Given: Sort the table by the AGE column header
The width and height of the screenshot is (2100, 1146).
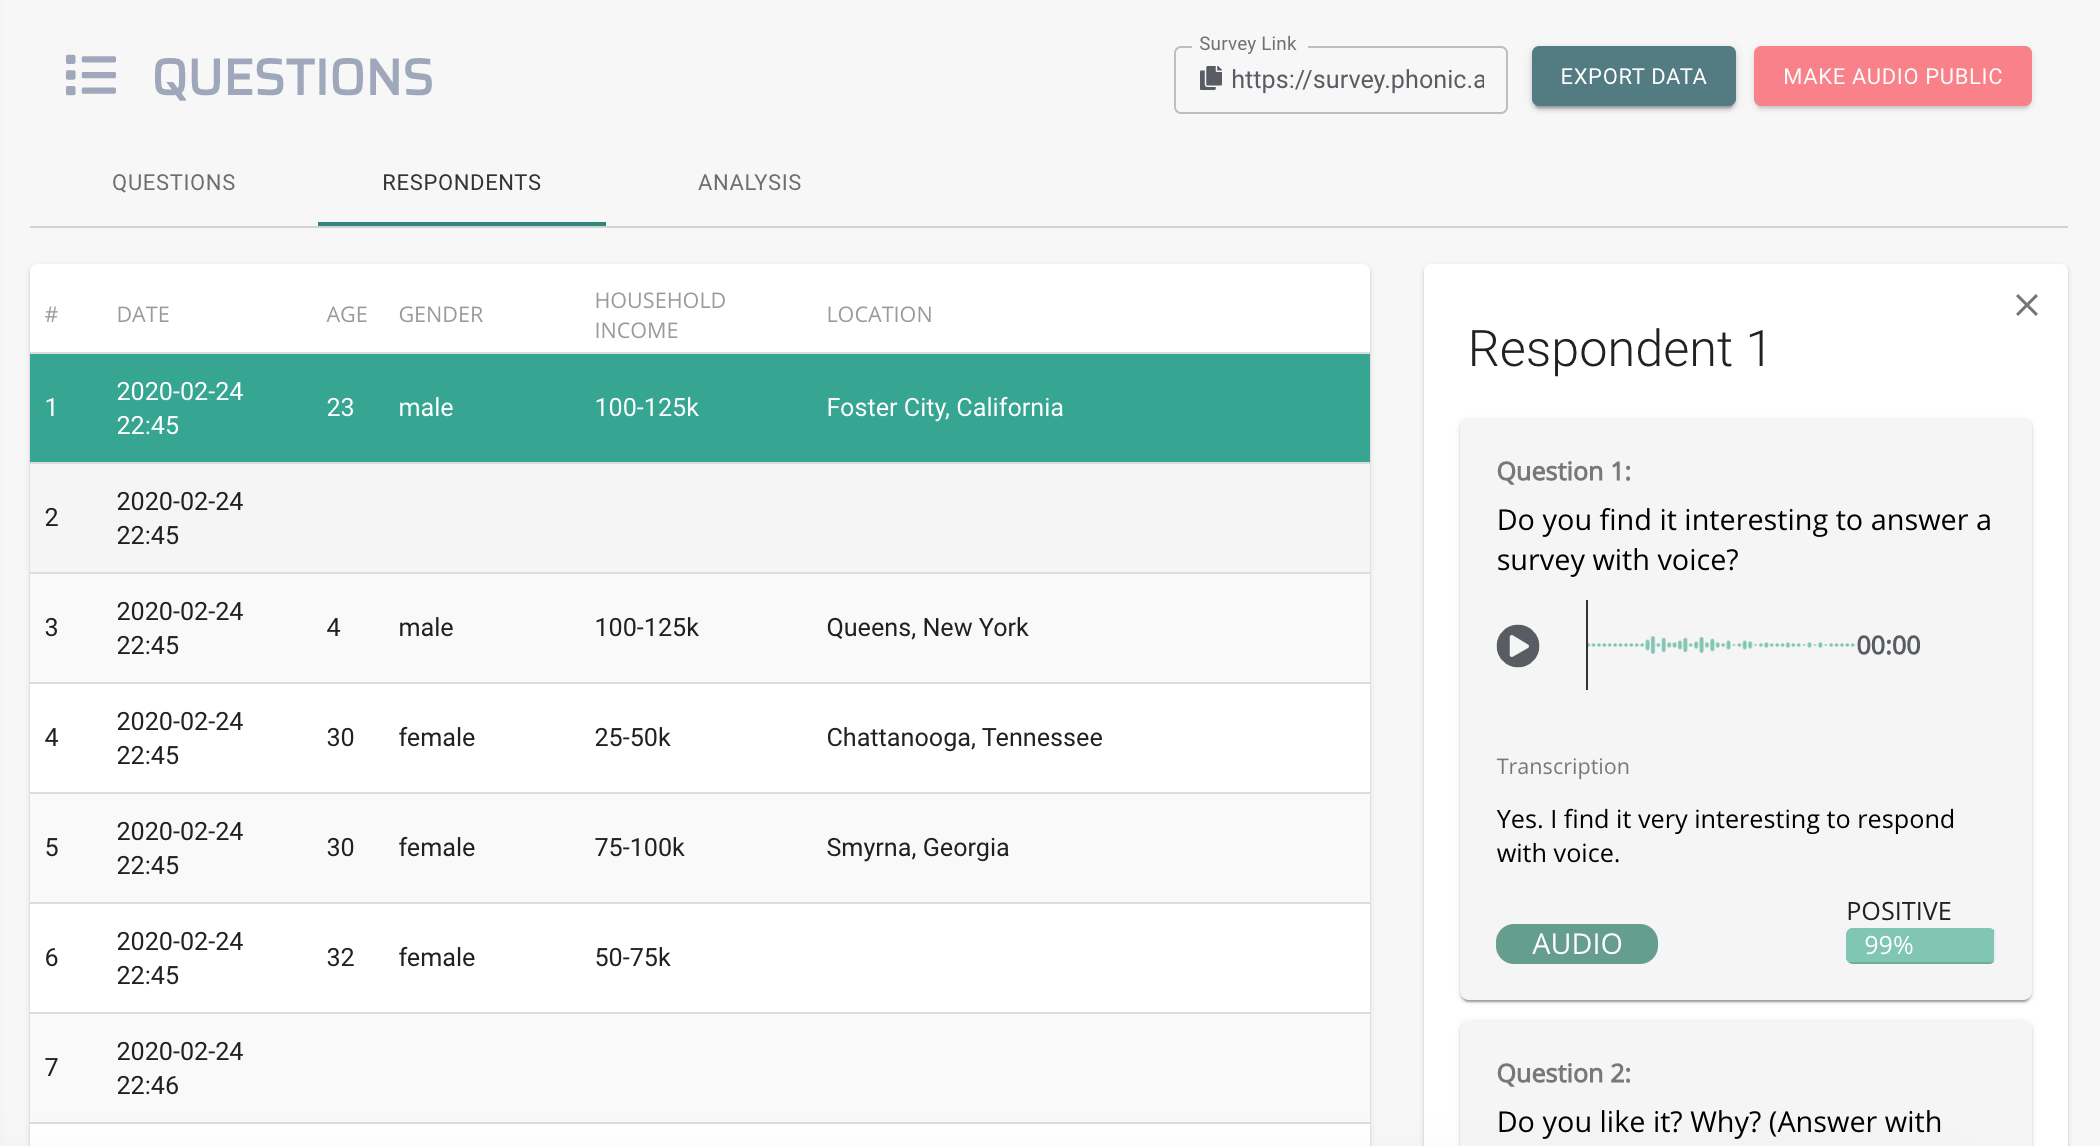Looking at the screenshot, I should tap(345, 313).
